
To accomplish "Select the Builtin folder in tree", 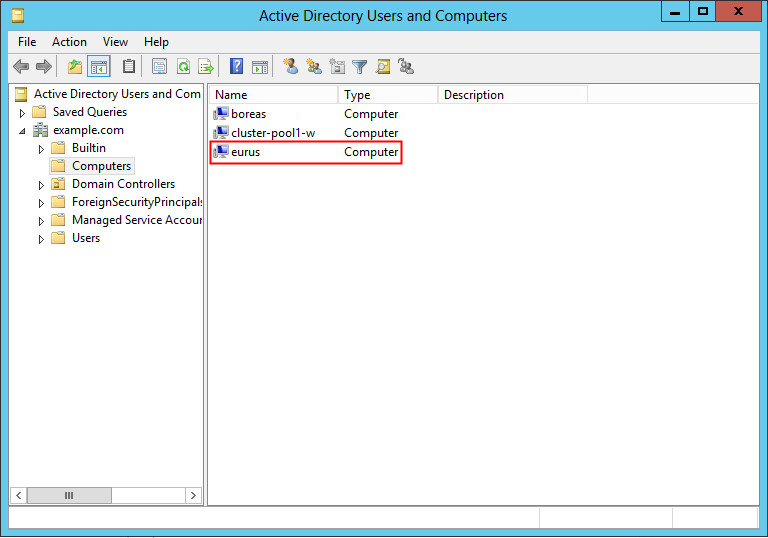I will coord(88,148).
